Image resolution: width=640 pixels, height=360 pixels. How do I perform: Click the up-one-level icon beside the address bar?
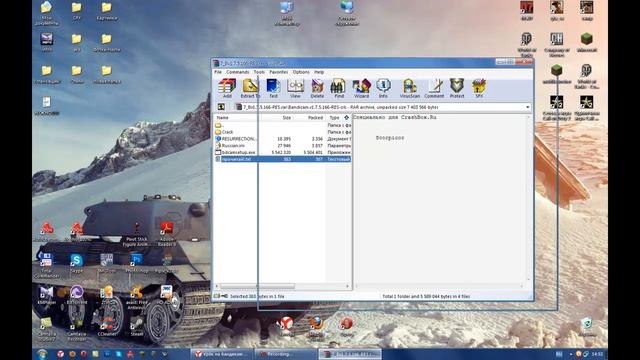(221, 107)
